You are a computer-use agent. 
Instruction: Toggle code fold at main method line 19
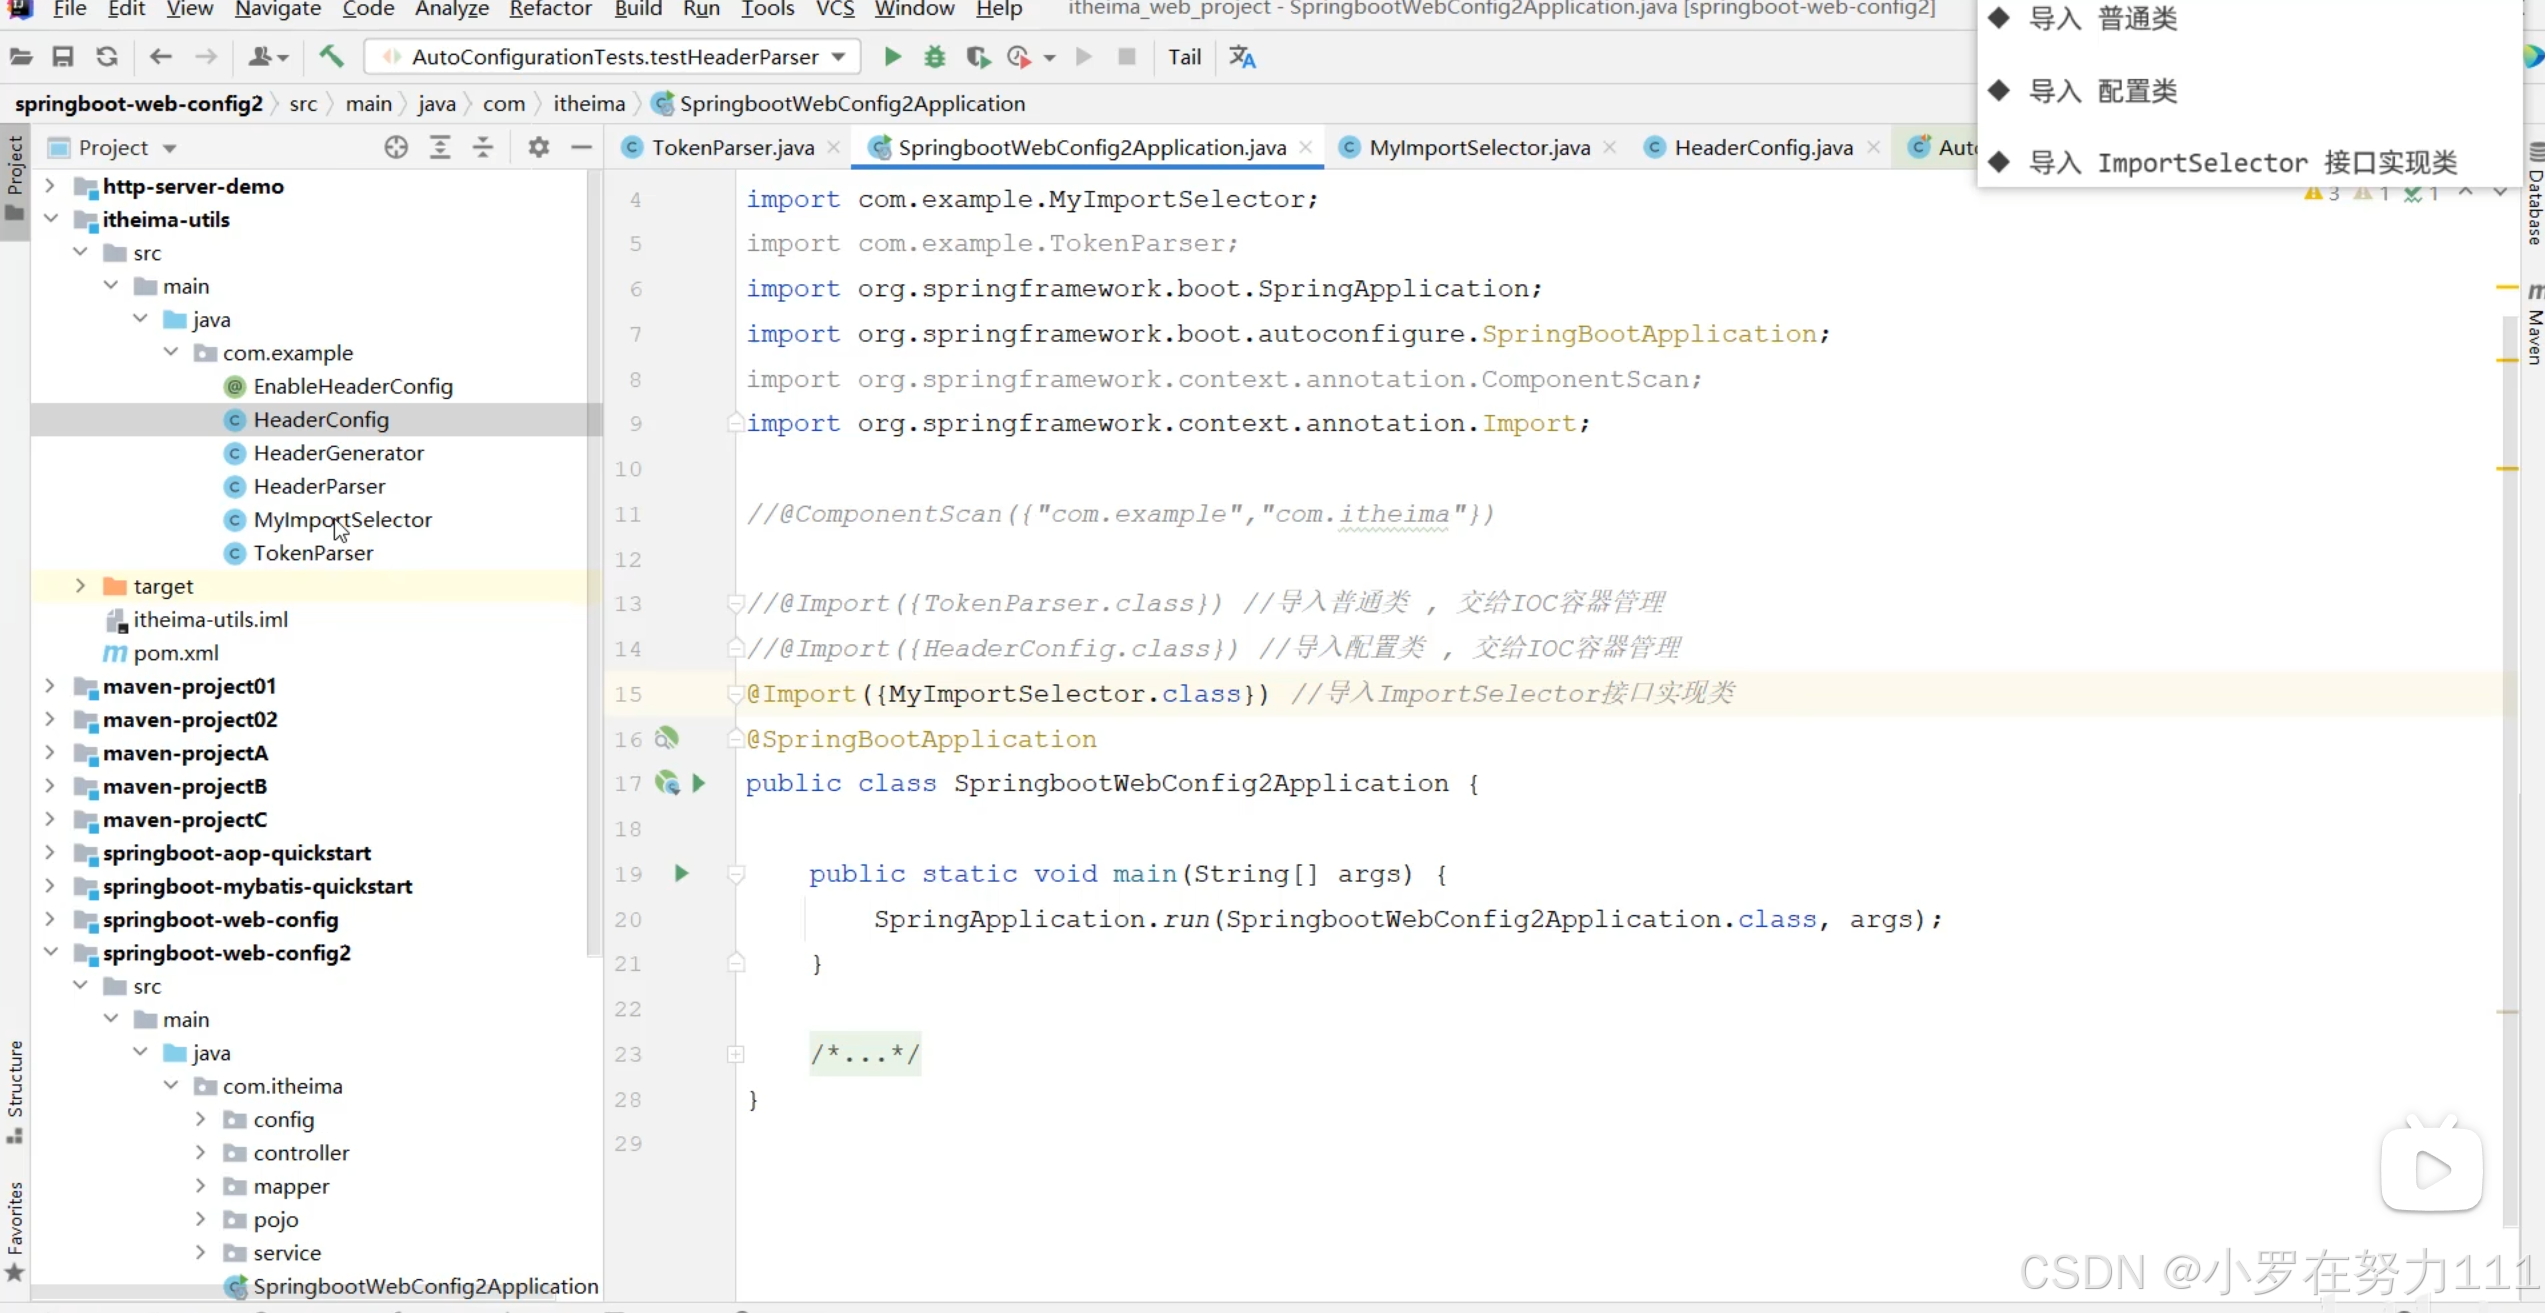point(735,873)
